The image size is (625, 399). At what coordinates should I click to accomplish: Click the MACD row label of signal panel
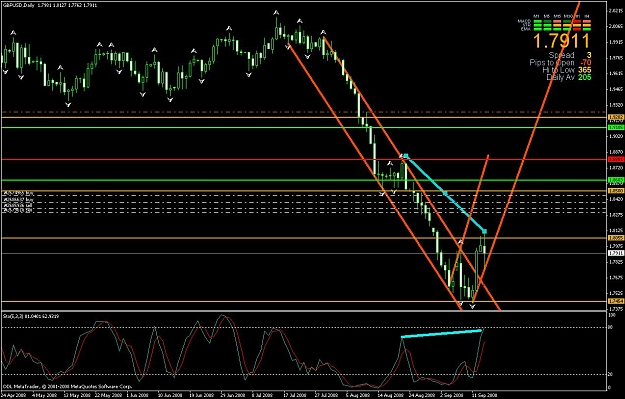coord(524,21)
